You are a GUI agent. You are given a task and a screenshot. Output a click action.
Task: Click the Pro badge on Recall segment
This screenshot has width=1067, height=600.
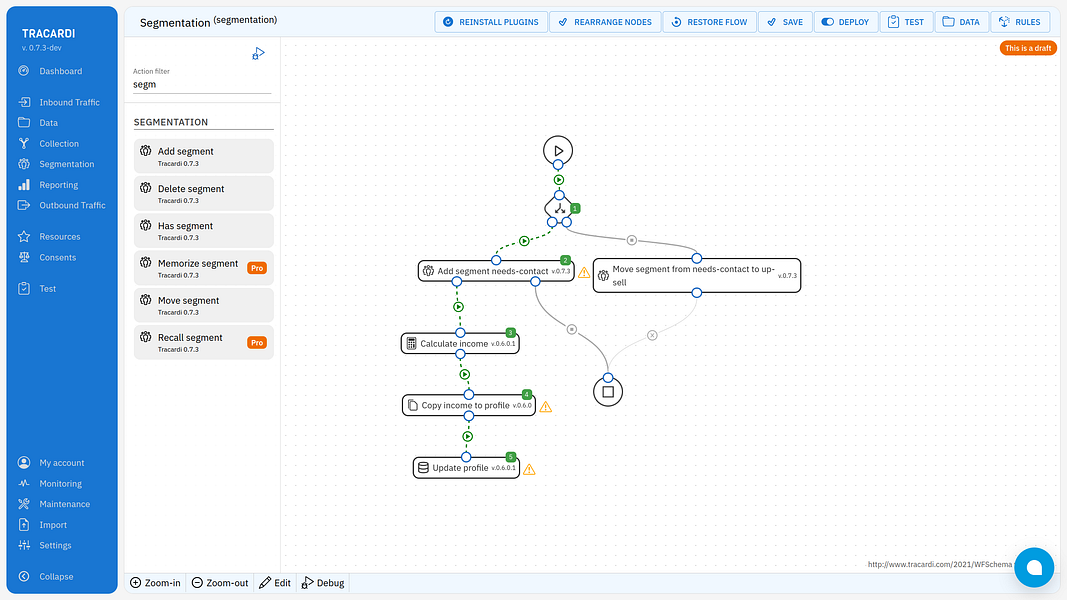tap(257, 342)
